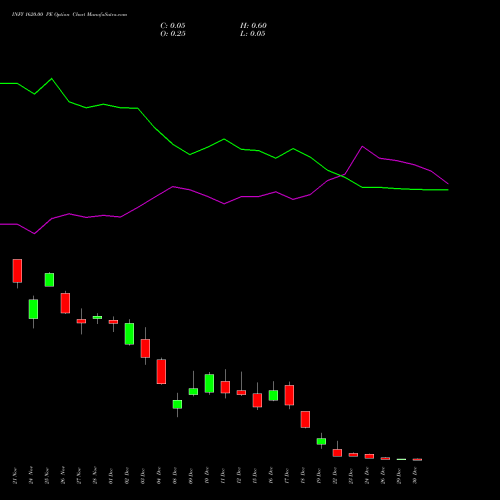Screen dimensions: 500x500
Task: Click the small red candle for 24 Dec
Action: pos(369,456)
